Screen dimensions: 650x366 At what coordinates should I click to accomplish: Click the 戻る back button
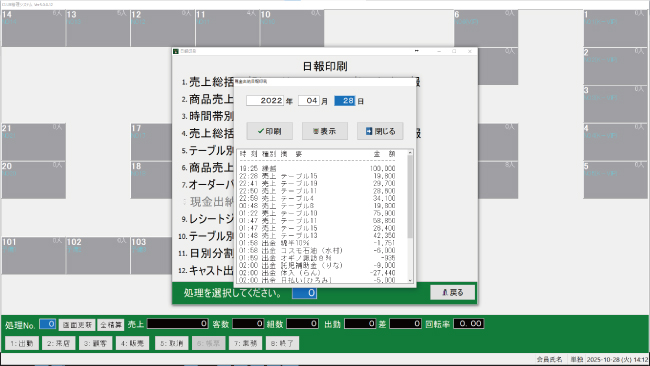click(x=452, y=292)
